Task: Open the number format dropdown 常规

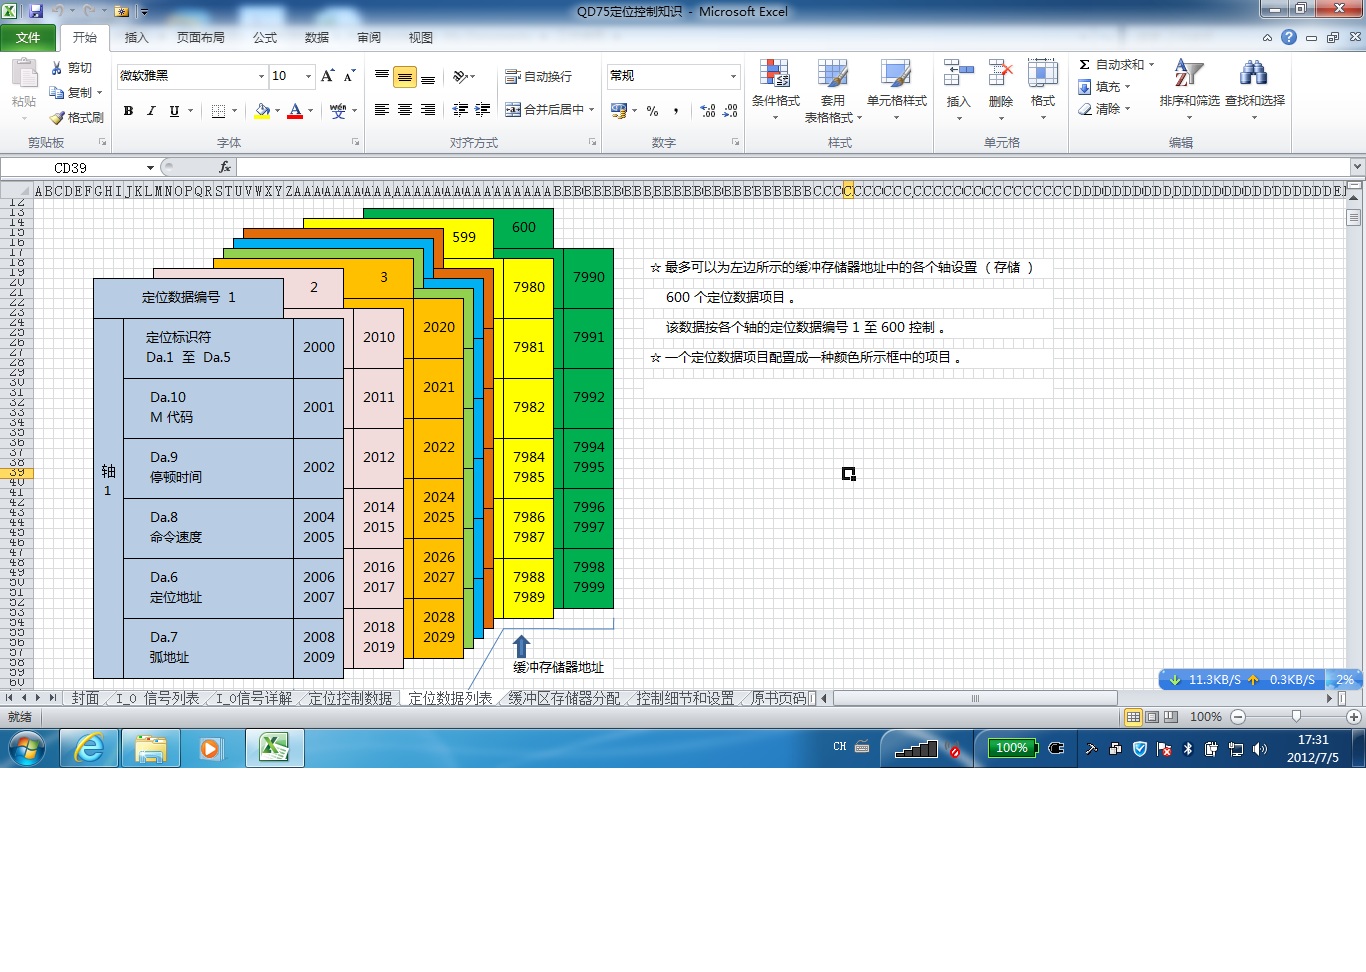Action: (733, 76)
